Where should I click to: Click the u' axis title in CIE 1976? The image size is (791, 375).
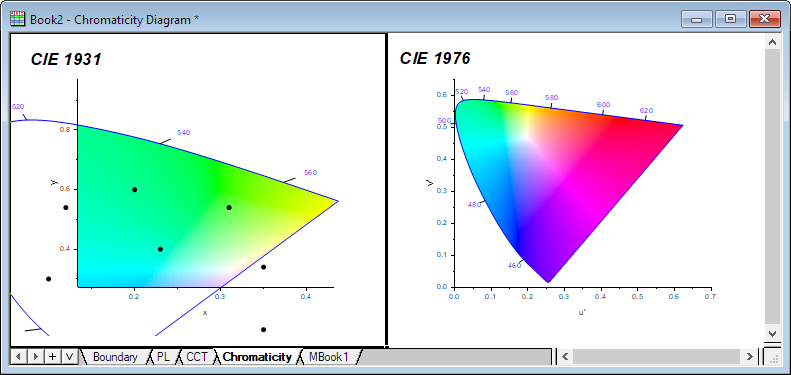tap(582, 313)
